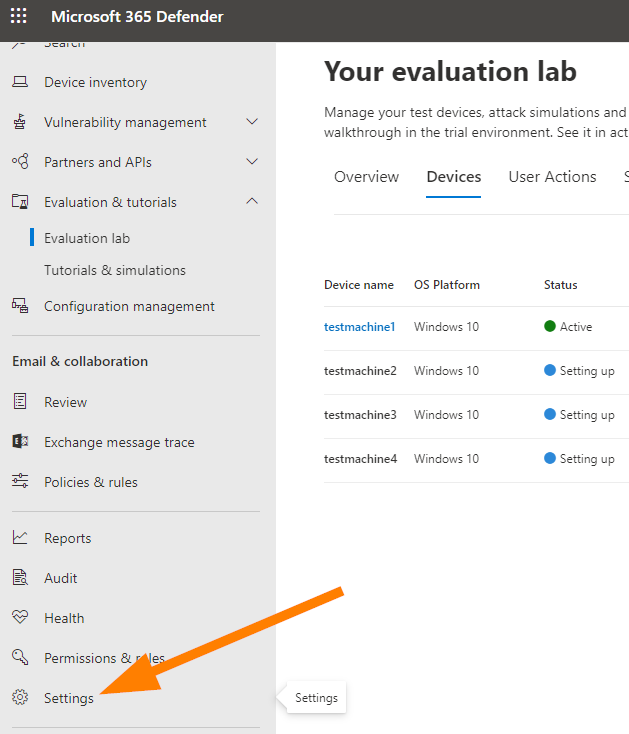Open Evaluation lab sub-item
The width and height of the screenshot is (629, 734).
pyautogui.click(x=87, y=238)
